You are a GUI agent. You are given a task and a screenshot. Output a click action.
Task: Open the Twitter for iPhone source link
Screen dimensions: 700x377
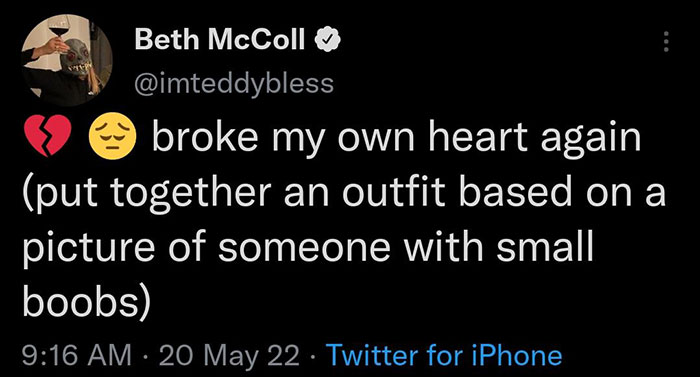pos(444,356)
